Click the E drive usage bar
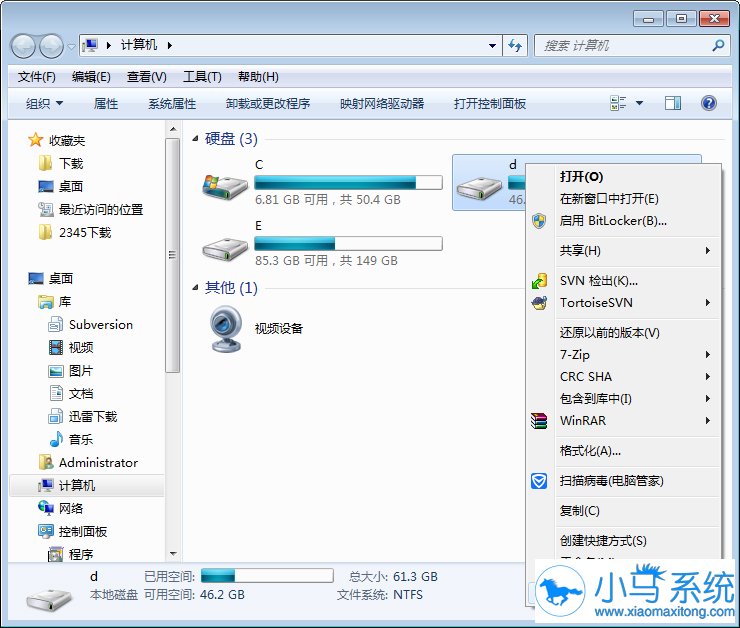The height and width of the screenshot is (628, 740). click(348, 243)
